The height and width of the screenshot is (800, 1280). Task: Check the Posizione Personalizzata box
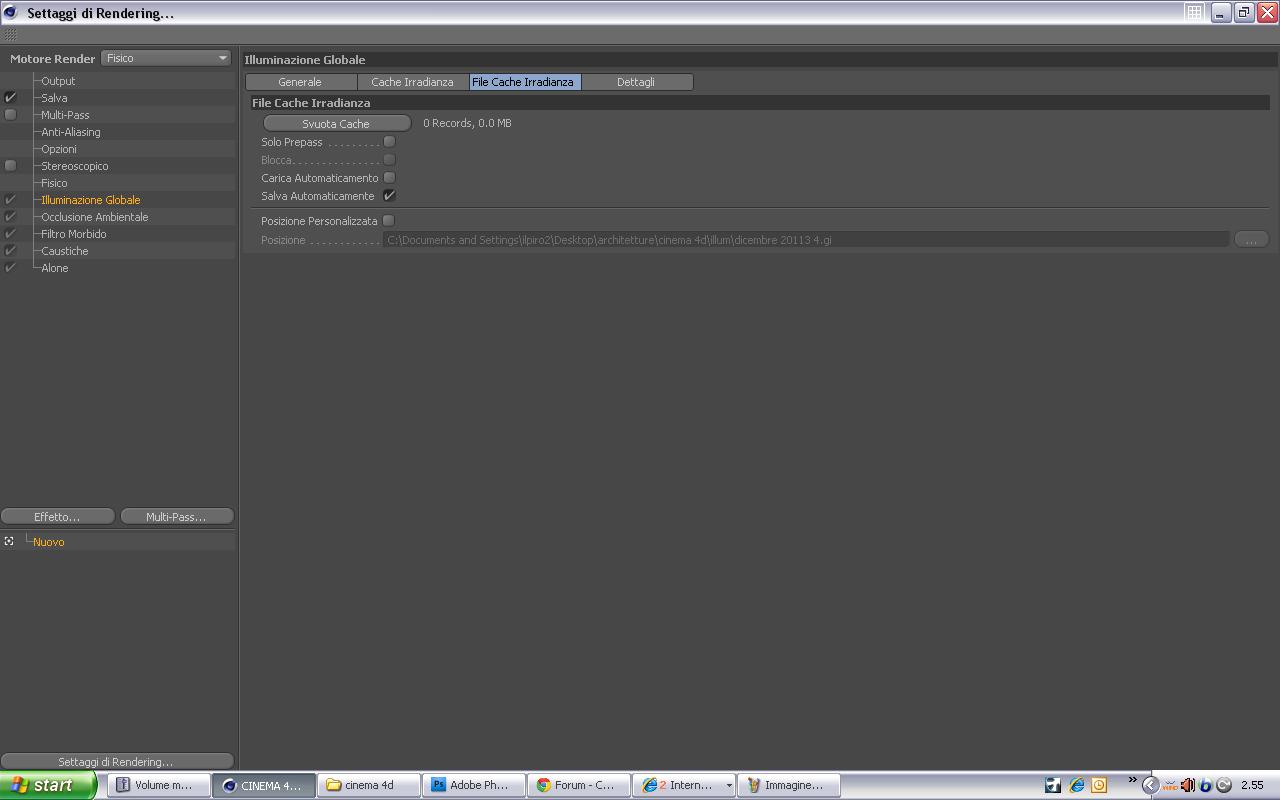[389, 221]
